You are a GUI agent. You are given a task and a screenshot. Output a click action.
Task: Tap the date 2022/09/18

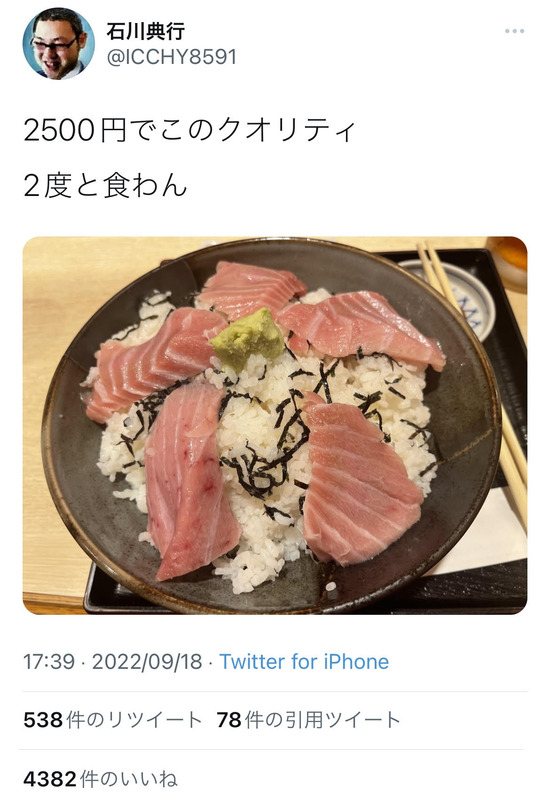147,662
